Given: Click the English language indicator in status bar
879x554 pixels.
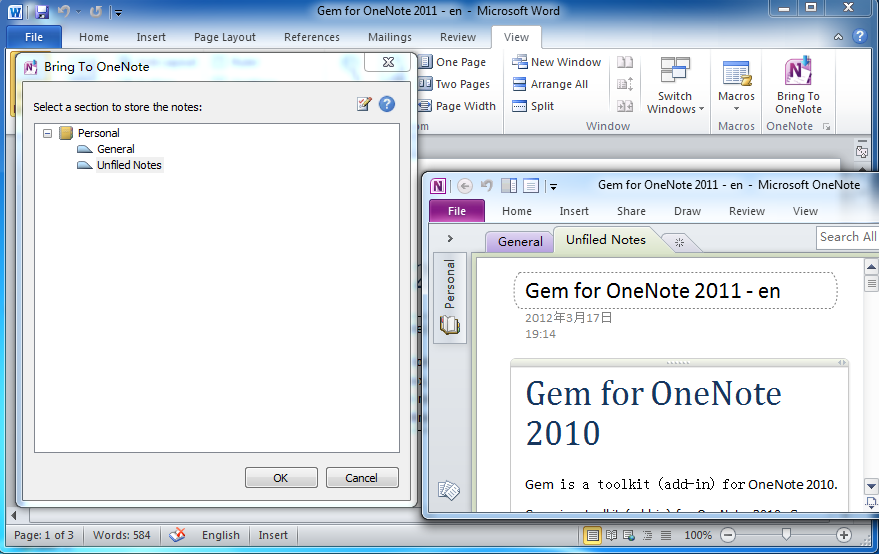Looking at the screenshot, I should pyautogui.click(x=221, y=535).
